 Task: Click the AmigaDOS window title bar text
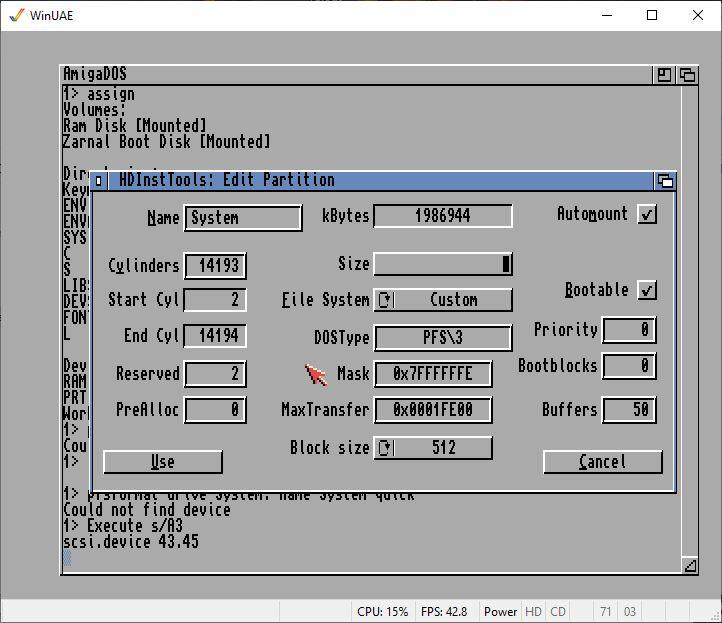95,74
